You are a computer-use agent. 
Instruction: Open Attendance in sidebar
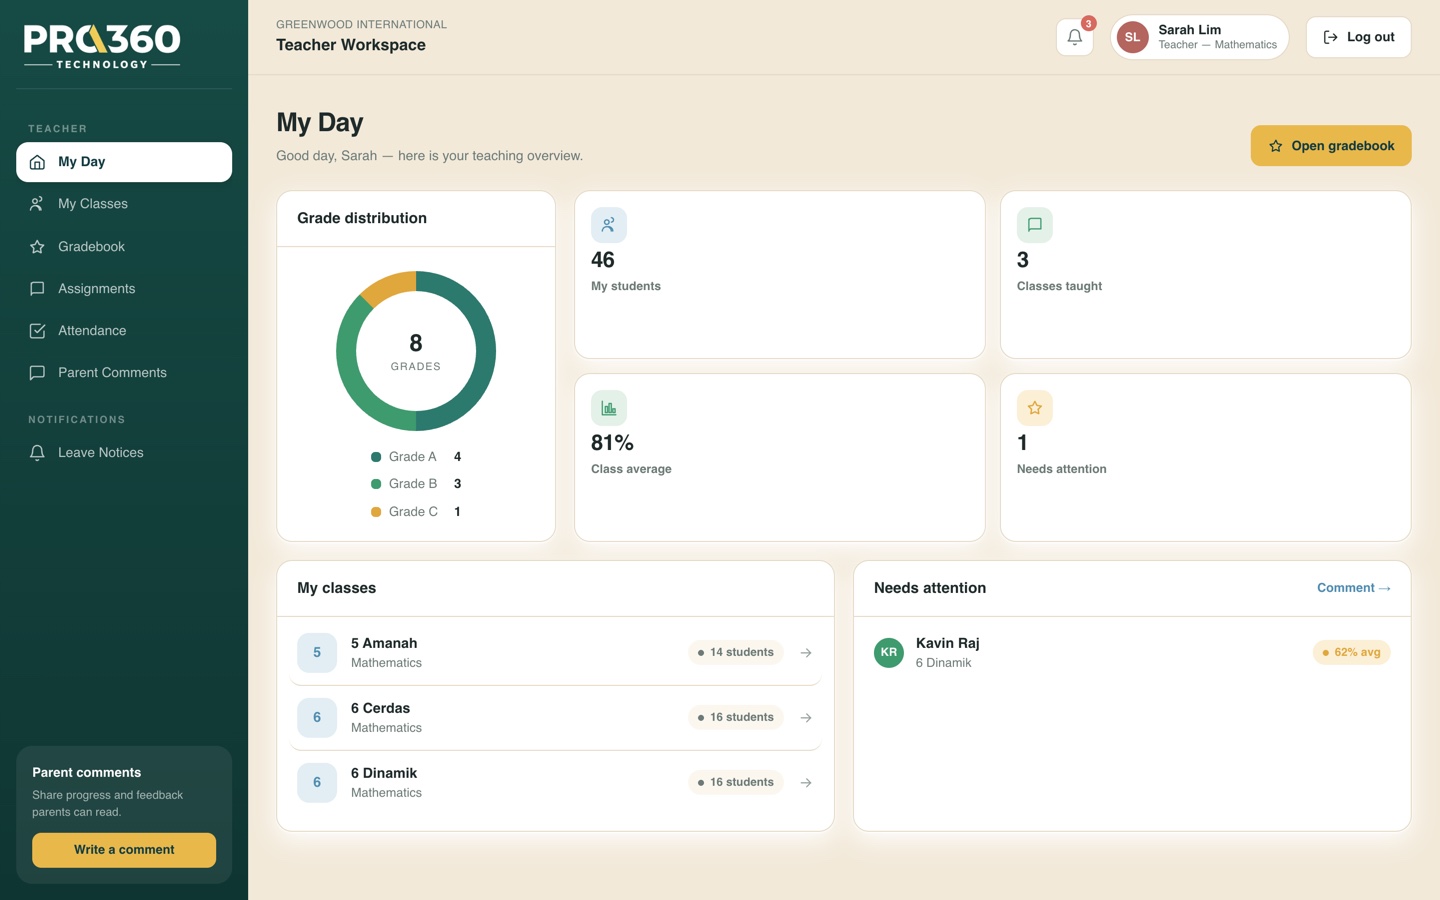click(x=124, y=331)
